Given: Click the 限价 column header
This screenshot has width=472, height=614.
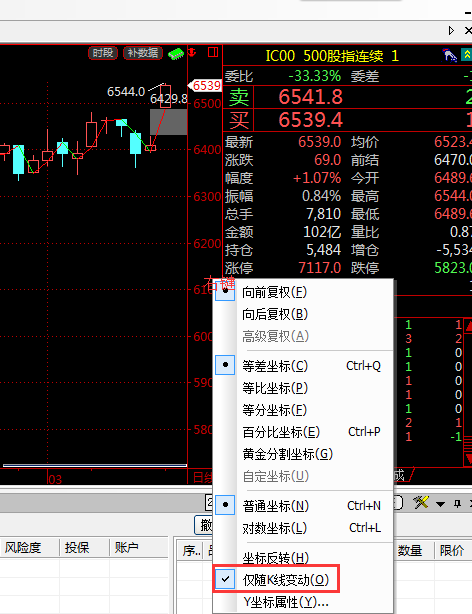Looking at the screenshot, I should (452, 551).
